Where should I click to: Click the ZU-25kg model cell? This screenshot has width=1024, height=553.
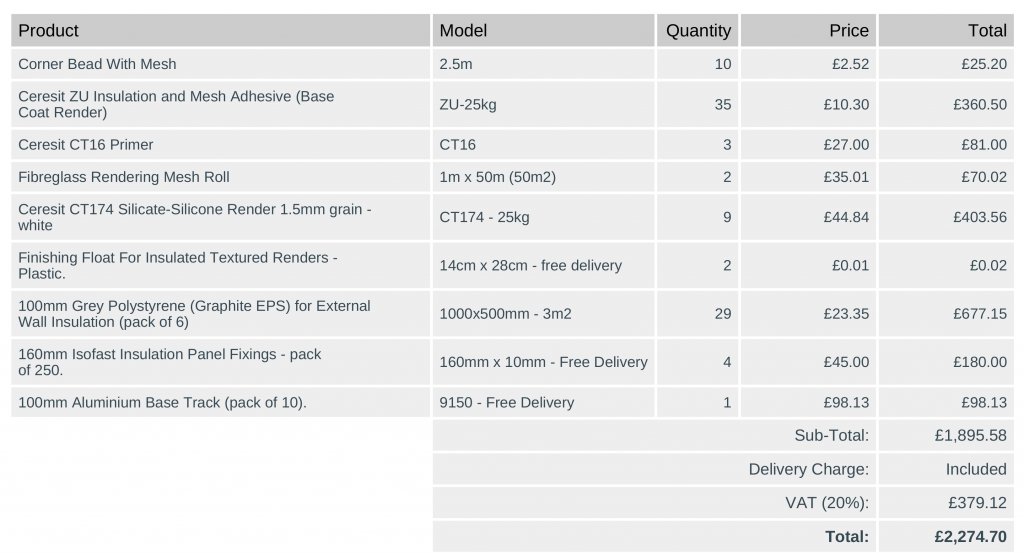[467, 104]
